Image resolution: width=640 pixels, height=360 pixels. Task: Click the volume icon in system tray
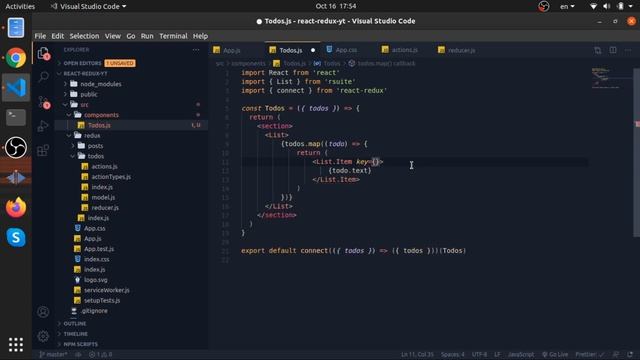tap(607, 6)
